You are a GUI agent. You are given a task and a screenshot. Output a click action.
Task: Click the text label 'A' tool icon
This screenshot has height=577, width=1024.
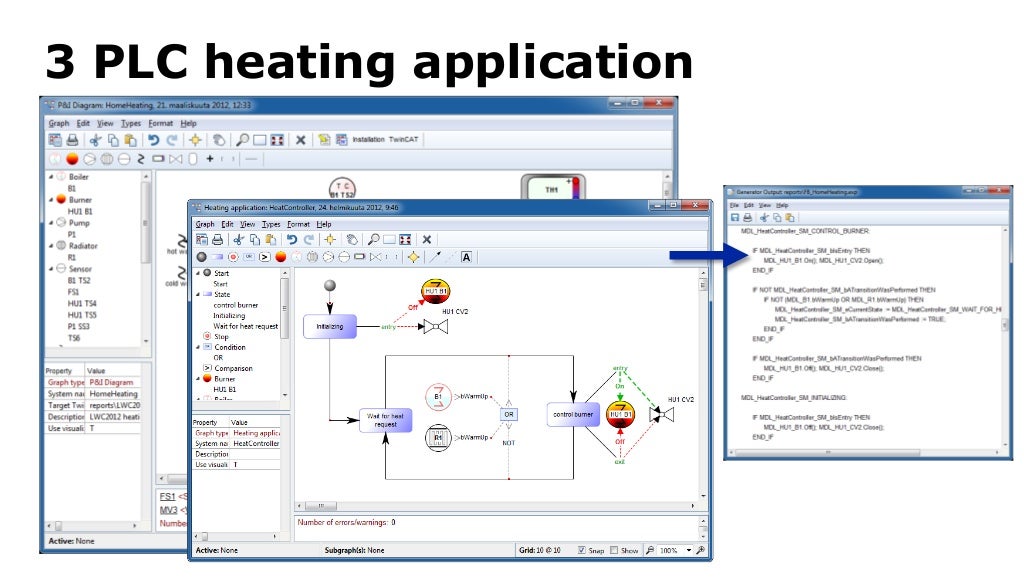(x=466, y=257)
